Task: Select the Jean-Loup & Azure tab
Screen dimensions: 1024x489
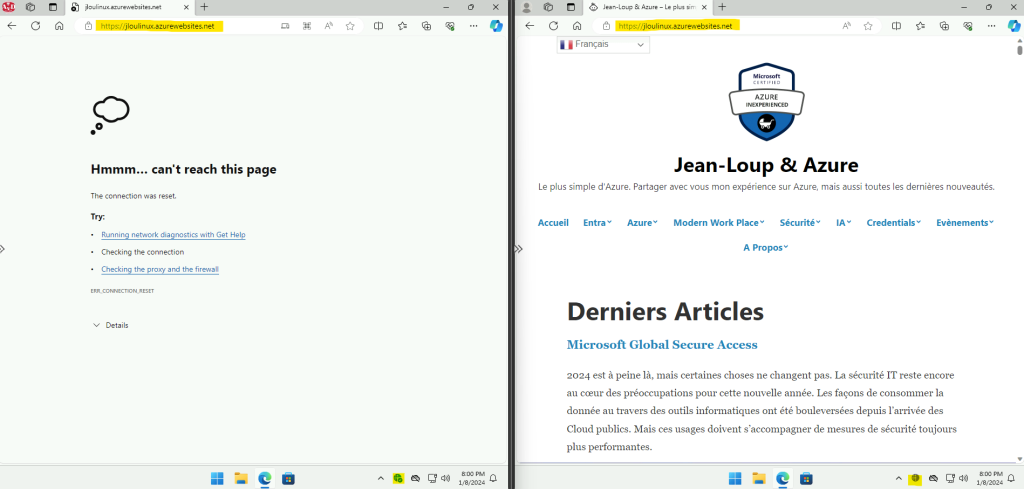Action: pos(647,7)
